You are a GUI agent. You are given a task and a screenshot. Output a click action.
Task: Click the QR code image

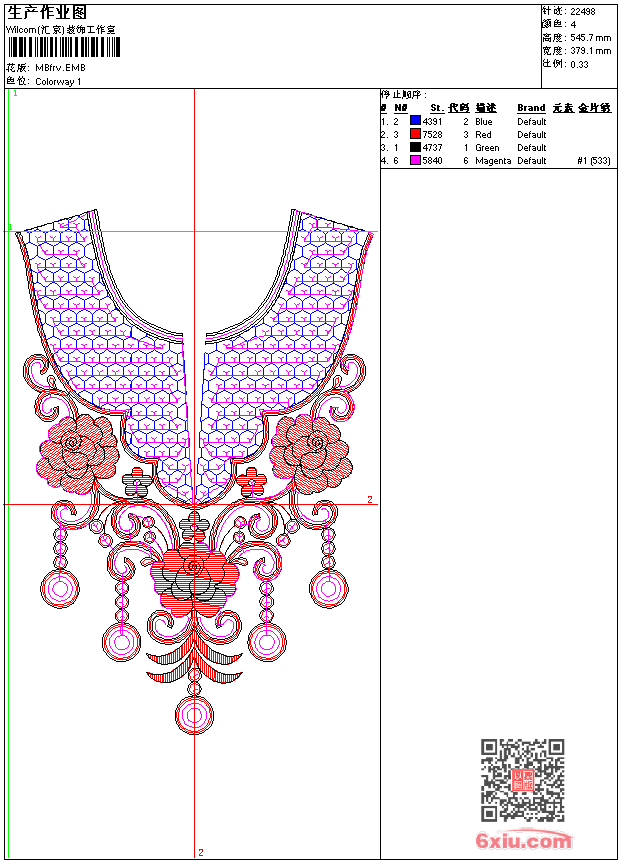click(522, 781)
